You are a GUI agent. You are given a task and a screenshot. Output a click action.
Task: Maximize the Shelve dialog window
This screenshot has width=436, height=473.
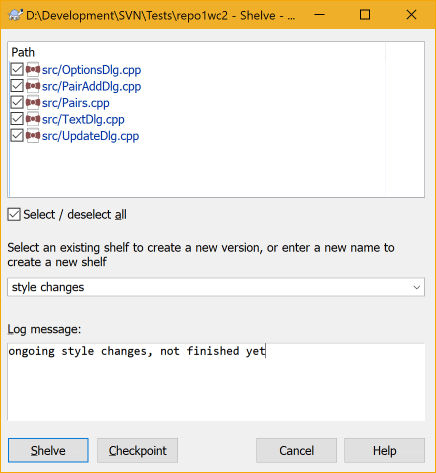[x=365, y=15]
